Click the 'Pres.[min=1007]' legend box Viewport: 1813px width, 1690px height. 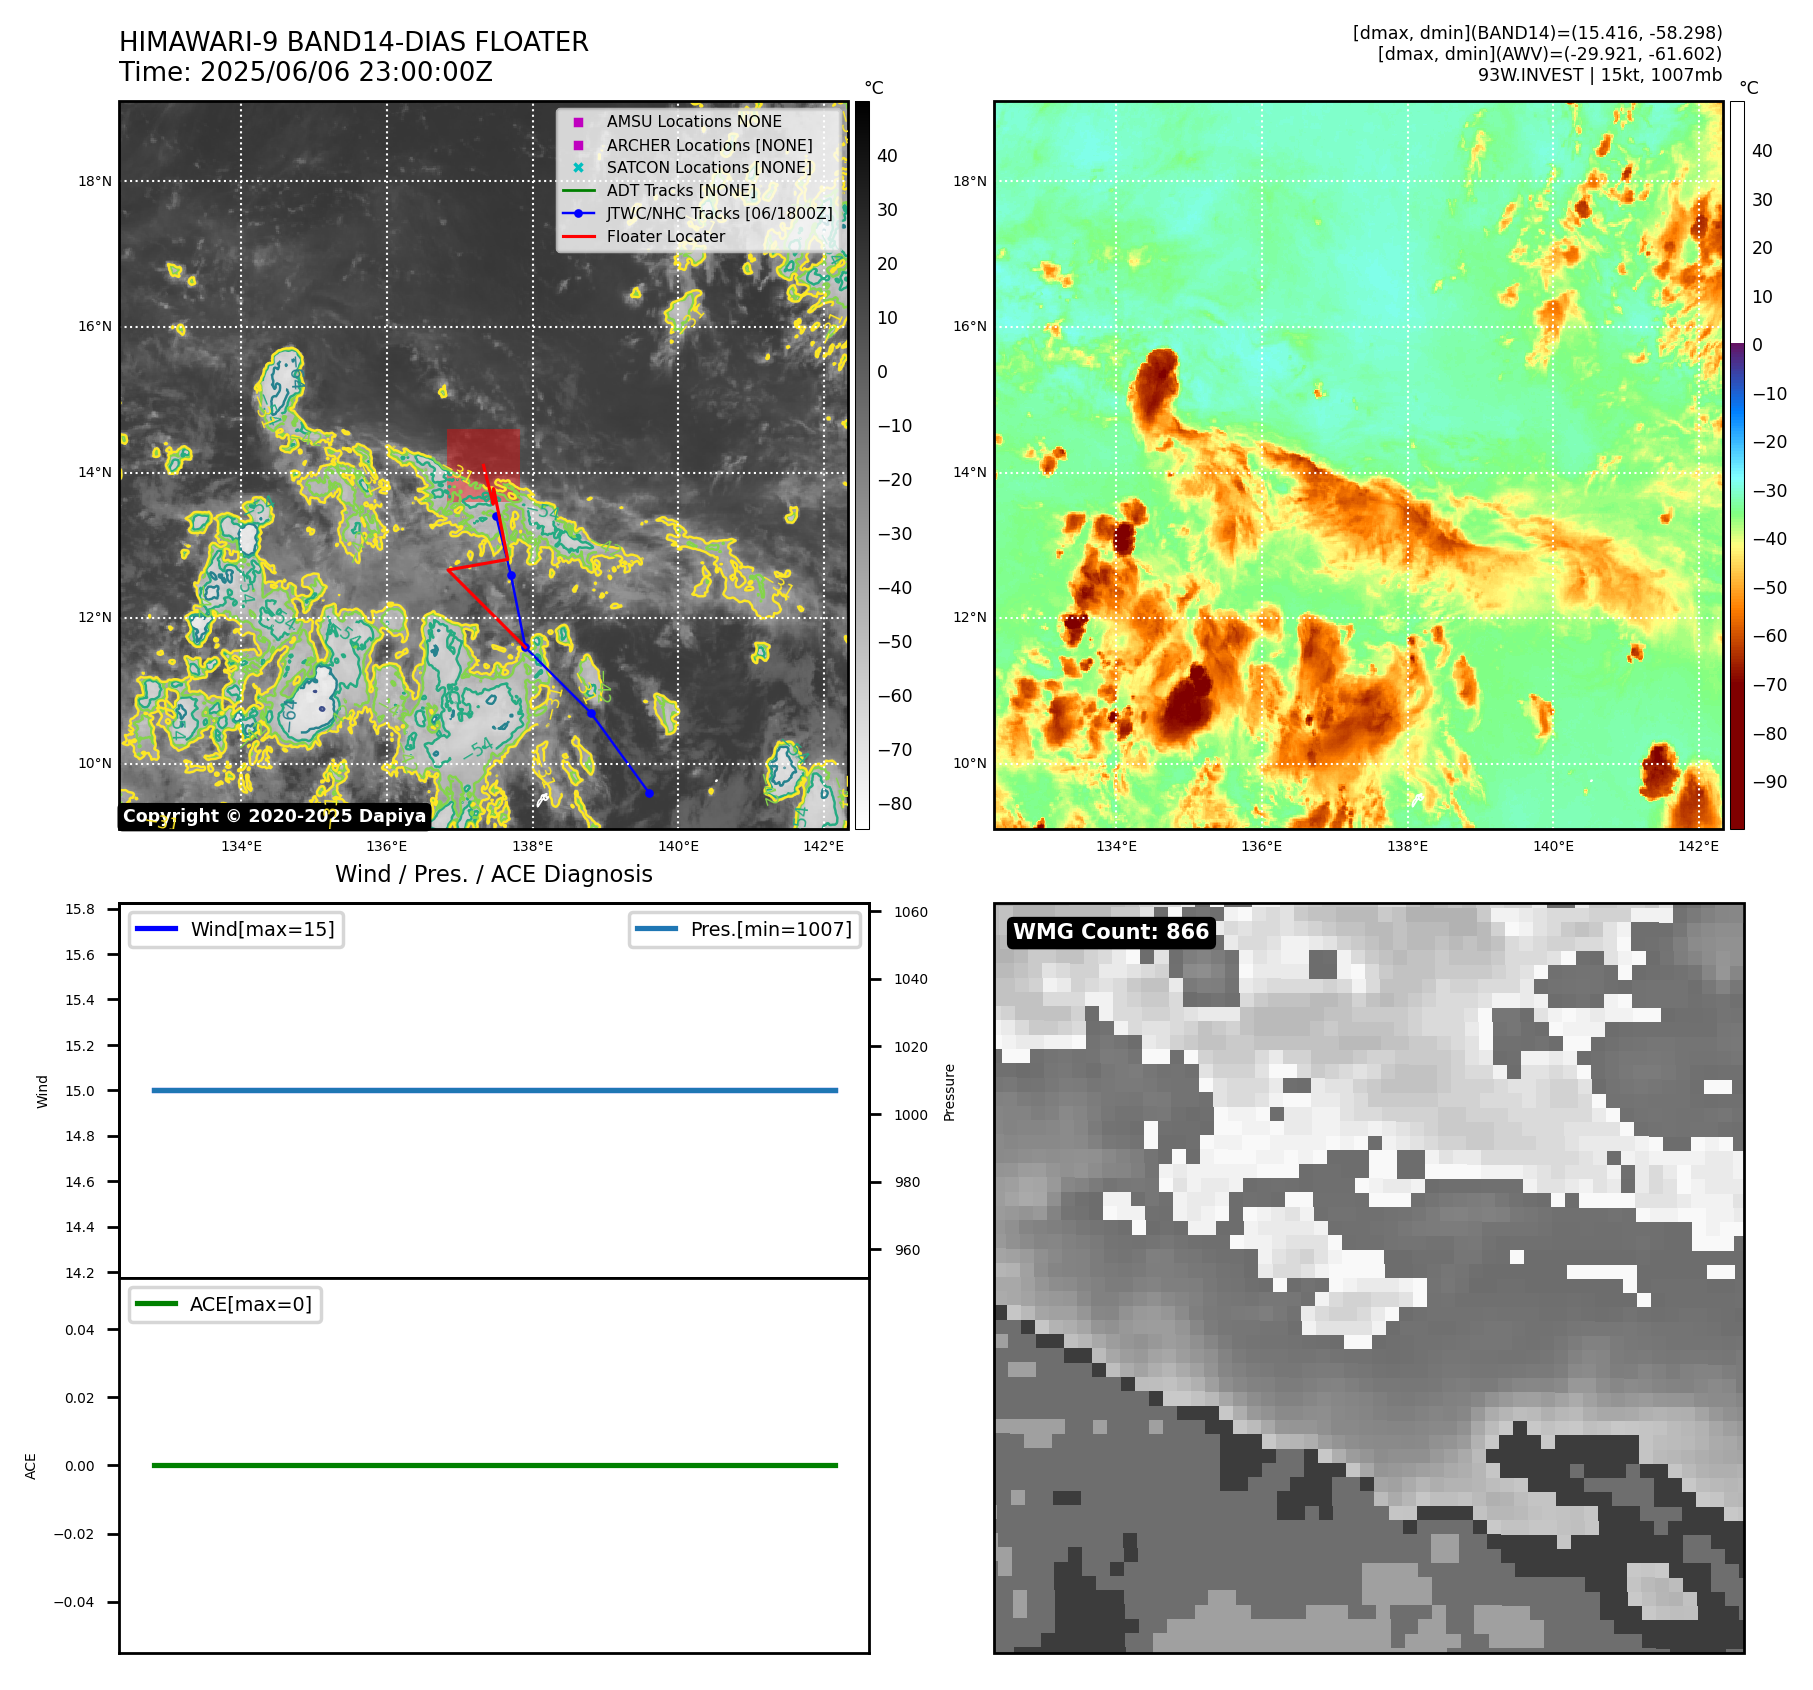(x=745, y=929)
